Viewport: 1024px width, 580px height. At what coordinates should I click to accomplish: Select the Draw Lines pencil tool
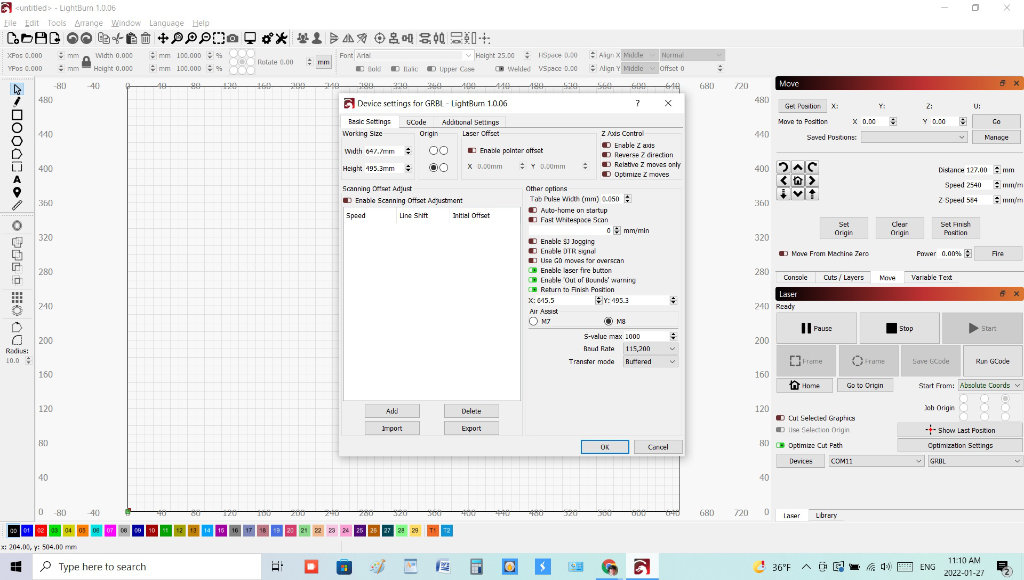coord(17,101)
